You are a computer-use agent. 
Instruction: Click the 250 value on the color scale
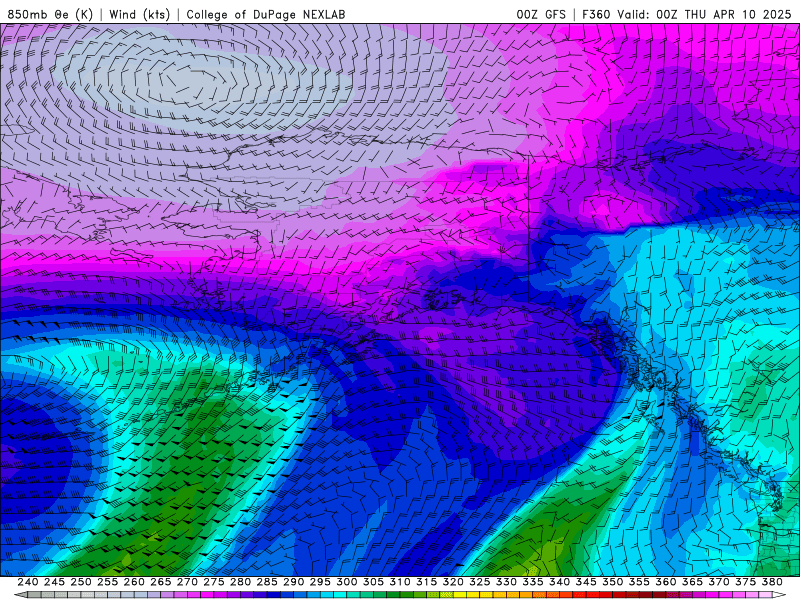(81, 582)
